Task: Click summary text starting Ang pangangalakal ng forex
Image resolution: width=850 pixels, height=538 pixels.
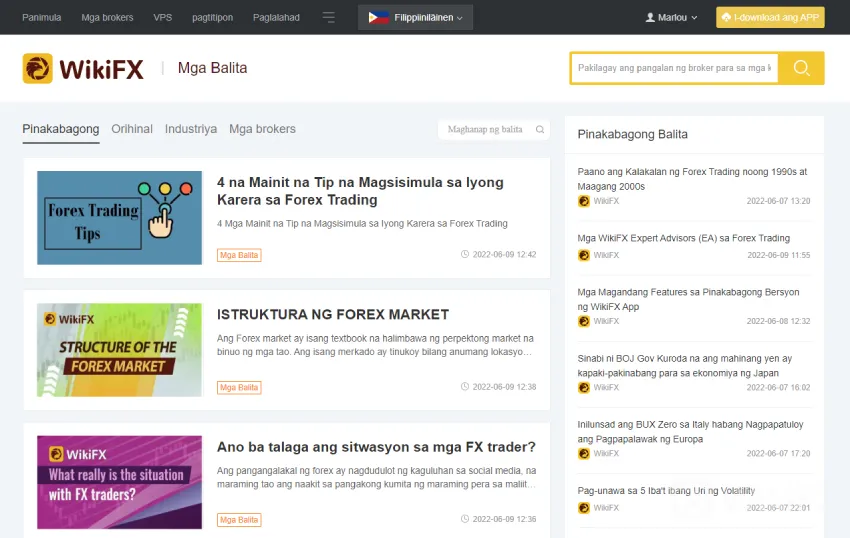Action: 376,477
